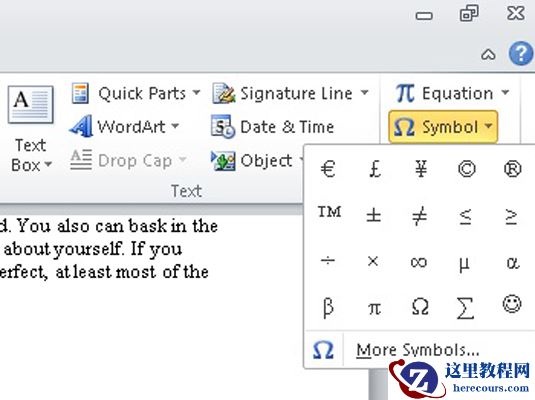Insert the Greek alpha symbol
This screenshot has height=400, width=535.
[x=512, y=262]
